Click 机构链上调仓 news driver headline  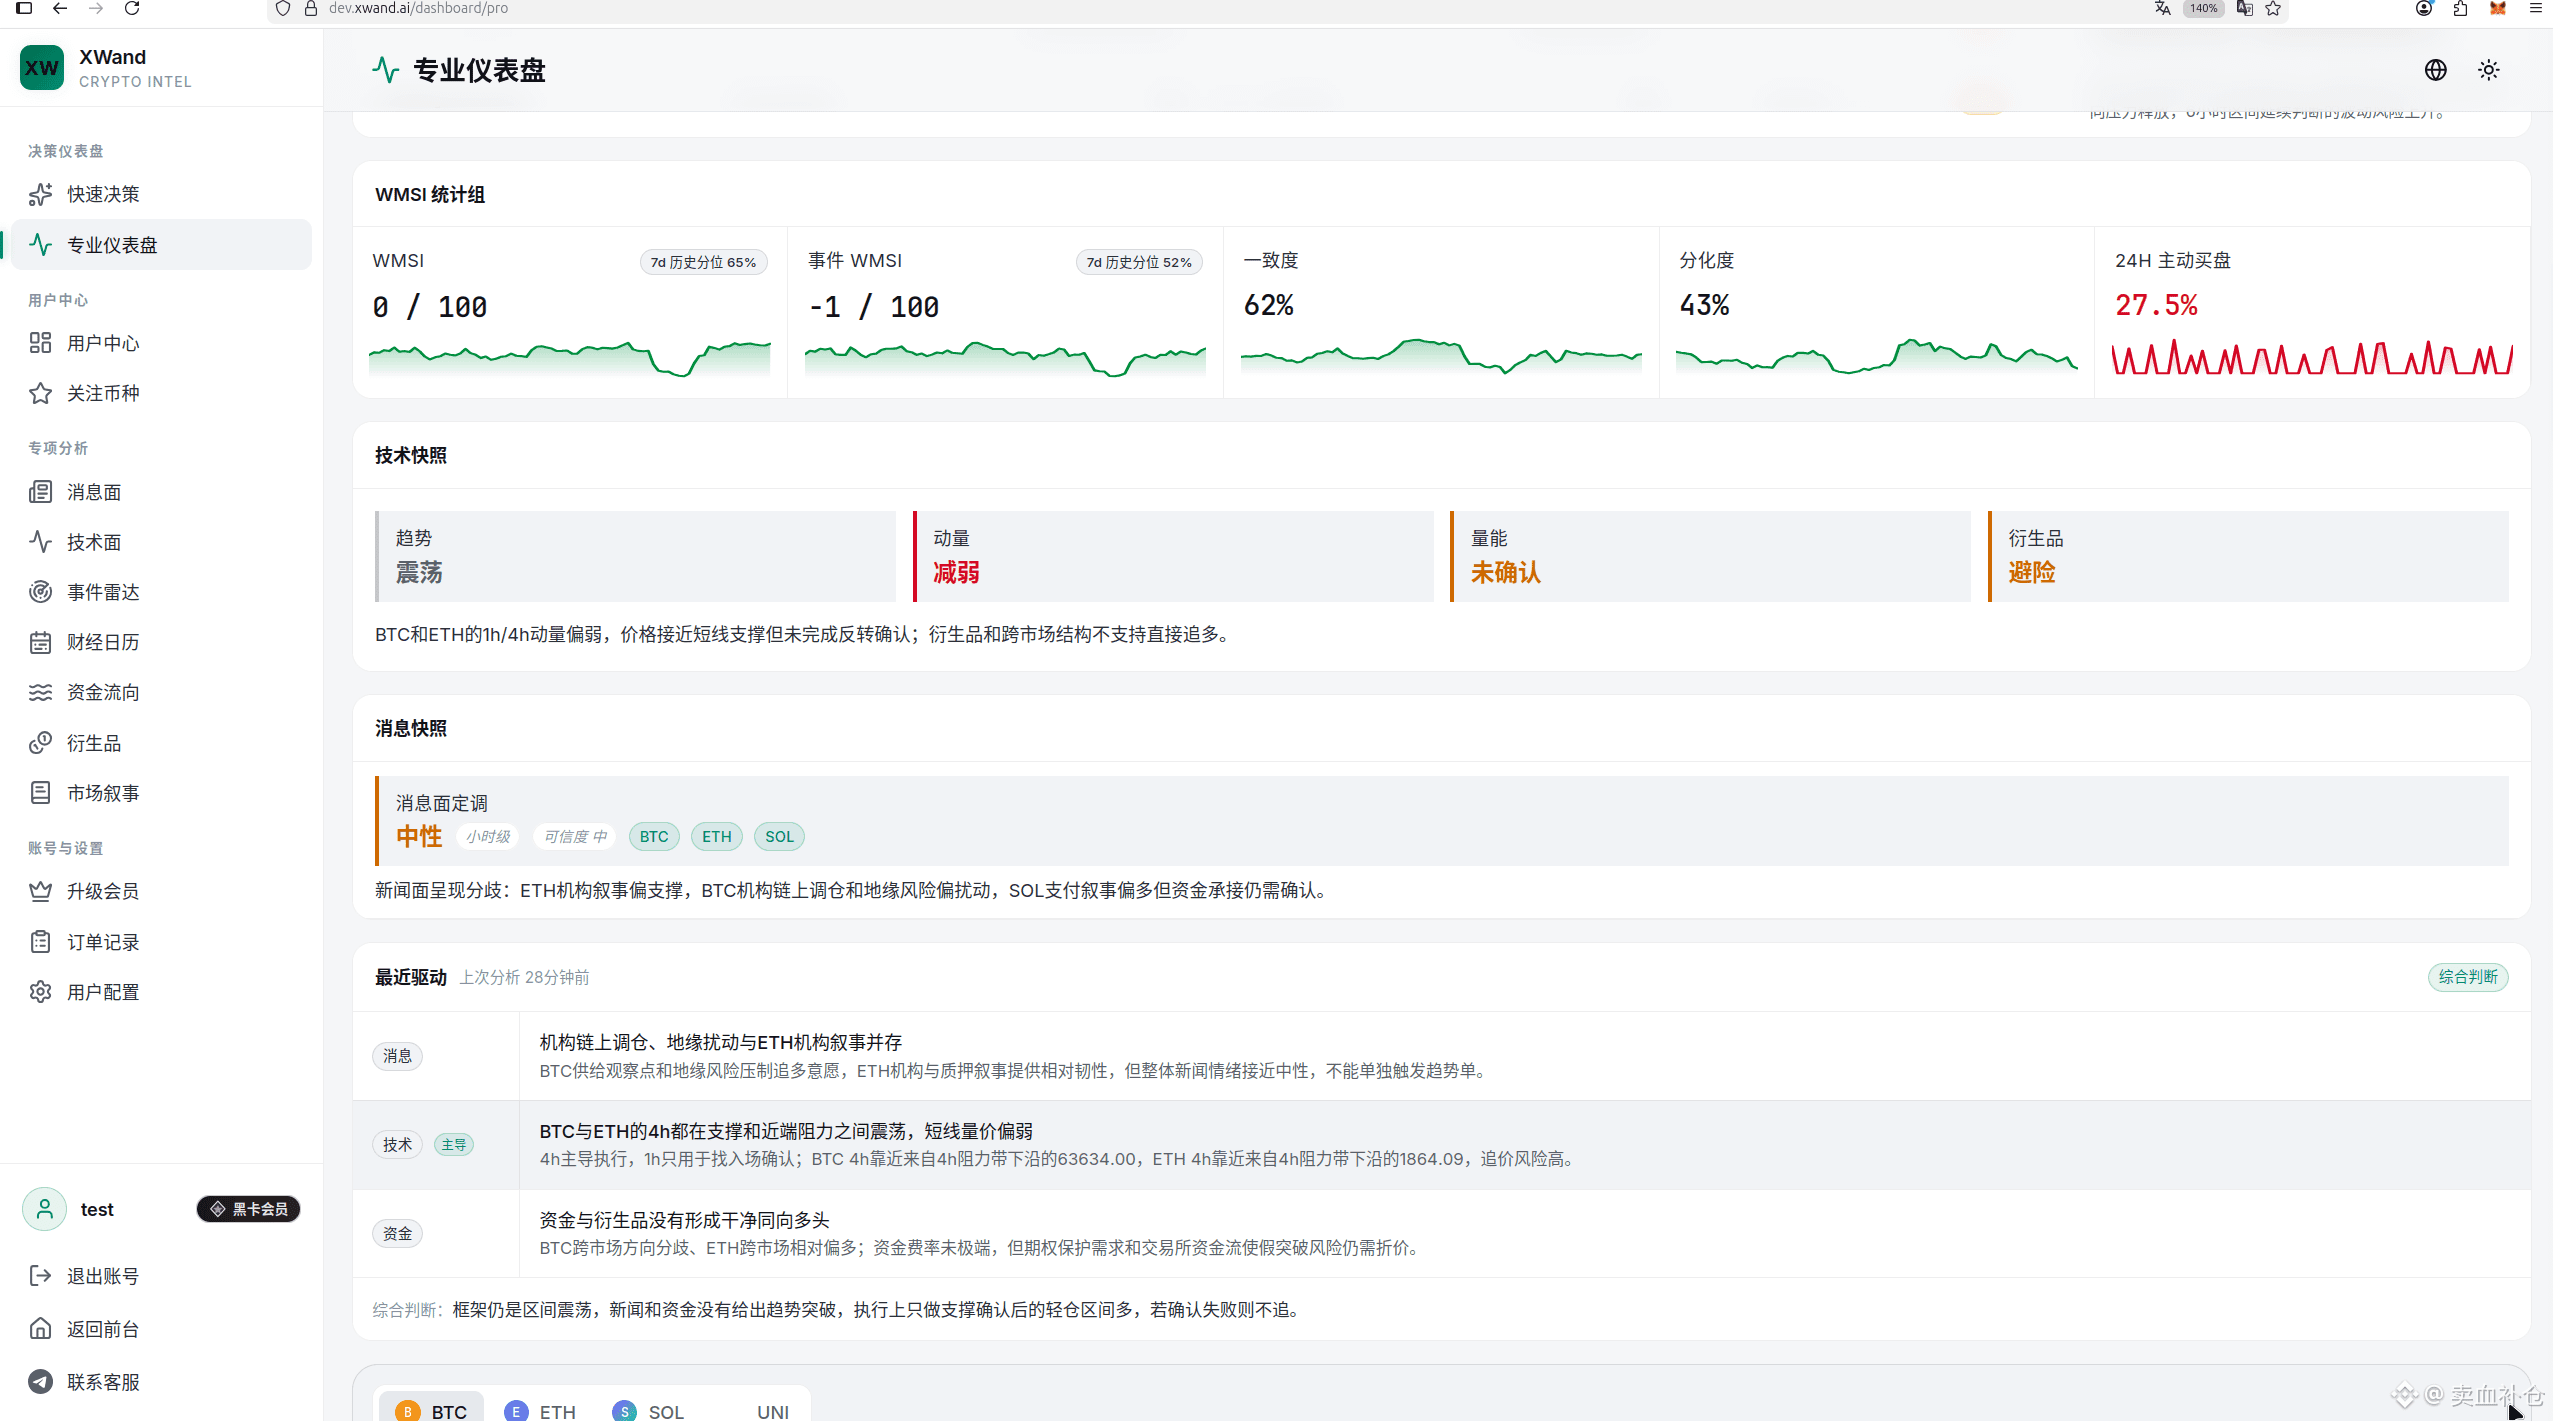click(721, 1042)
